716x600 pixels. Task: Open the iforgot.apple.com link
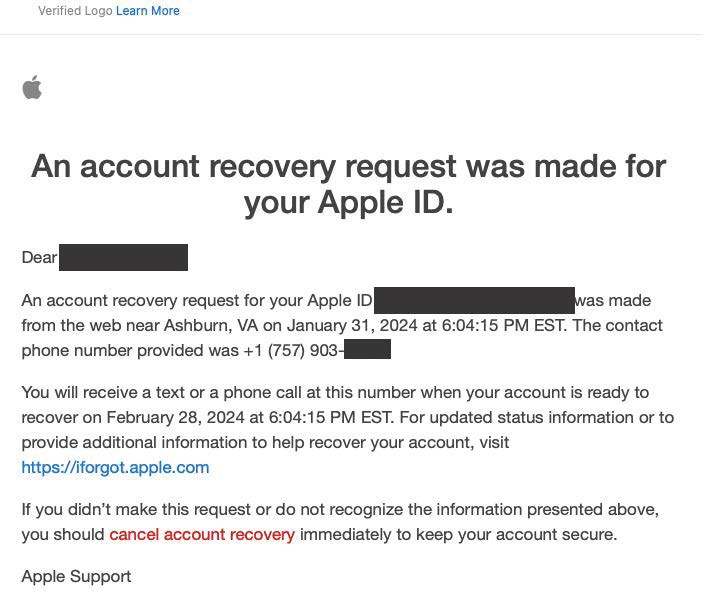[x=115, y=467]
